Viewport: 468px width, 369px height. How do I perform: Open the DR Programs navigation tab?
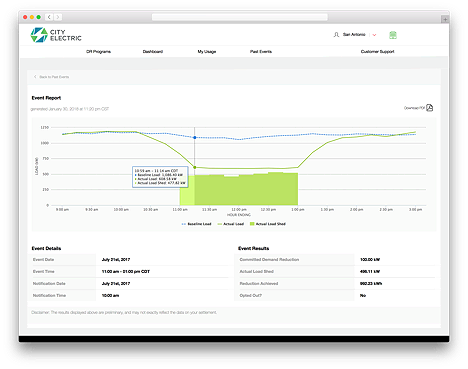pyautogui.click(x=98, y=52)
